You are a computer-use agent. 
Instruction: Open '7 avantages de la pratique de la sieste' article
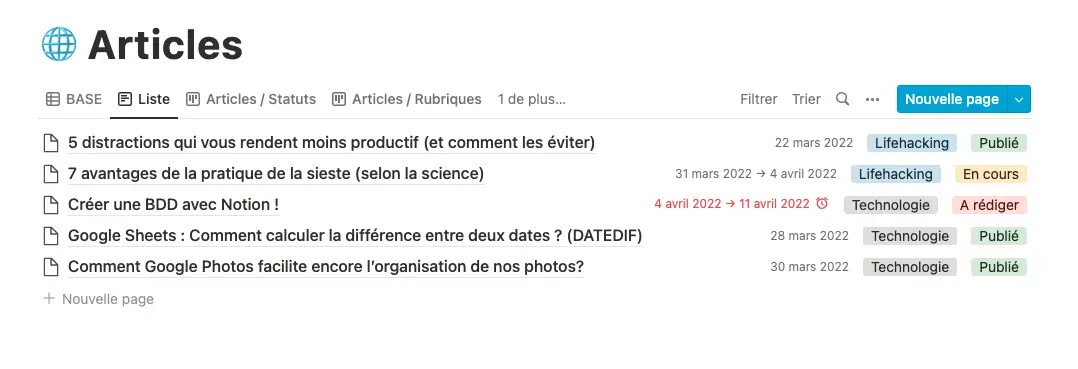(276, 174)
